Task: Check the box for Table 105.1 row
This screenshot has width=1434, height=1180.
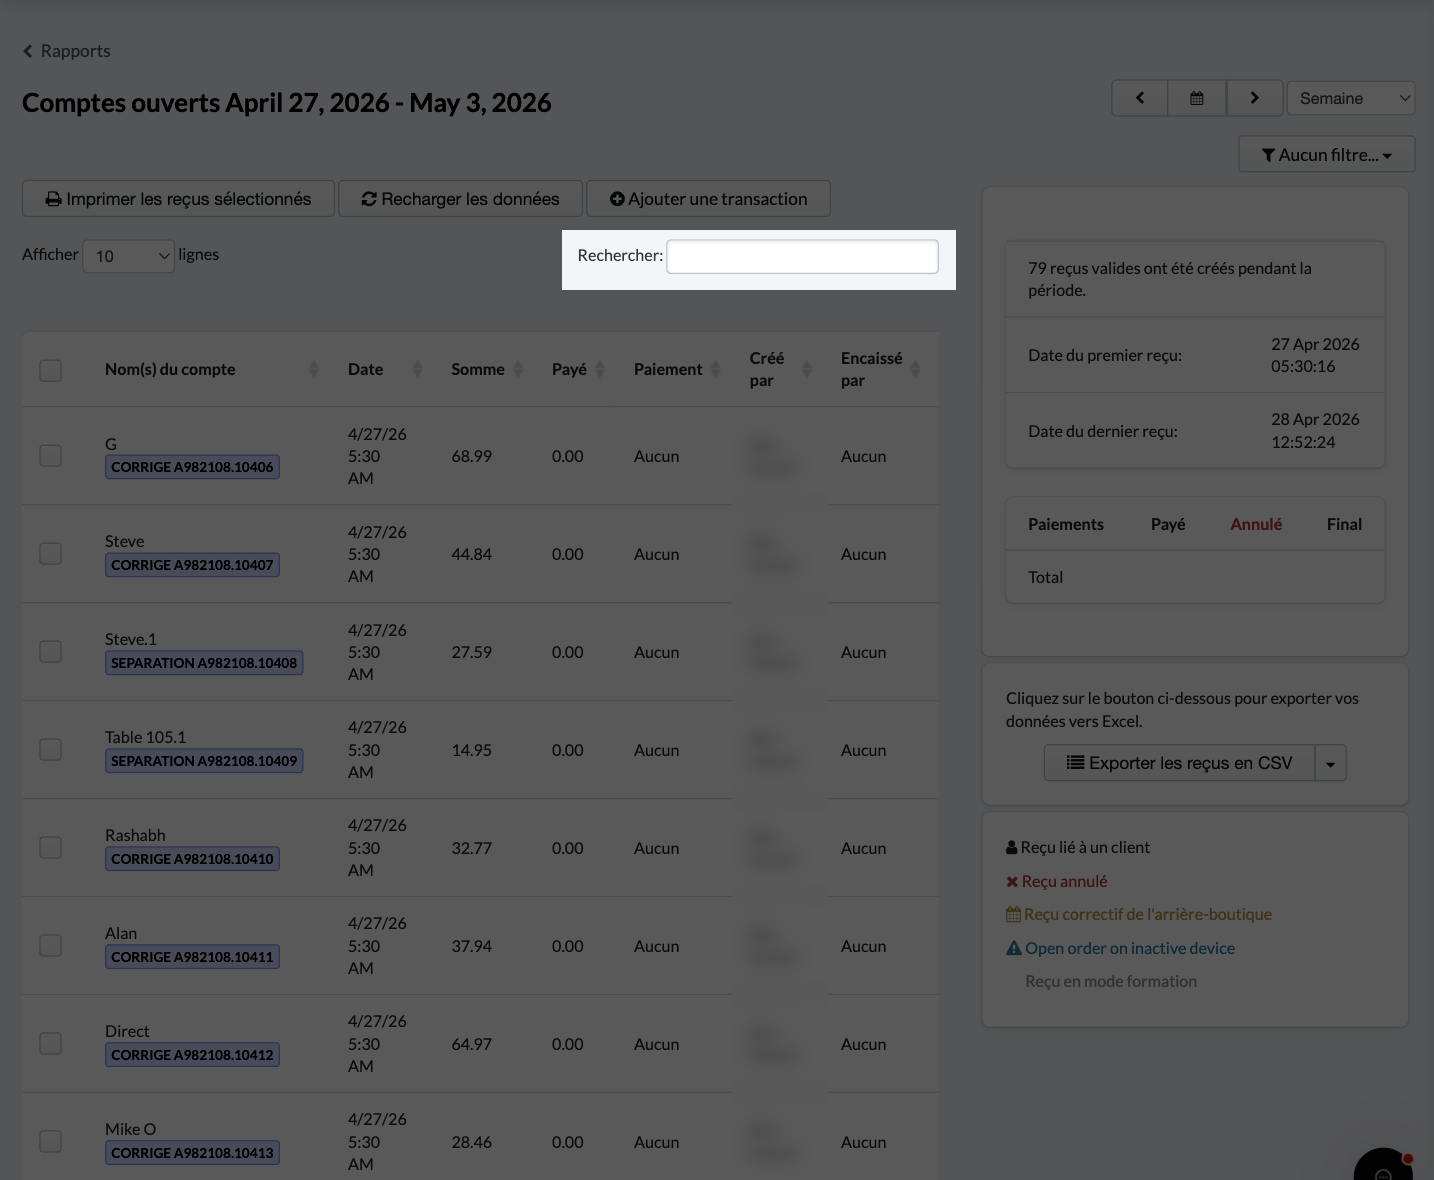Action: coord(50,750)
